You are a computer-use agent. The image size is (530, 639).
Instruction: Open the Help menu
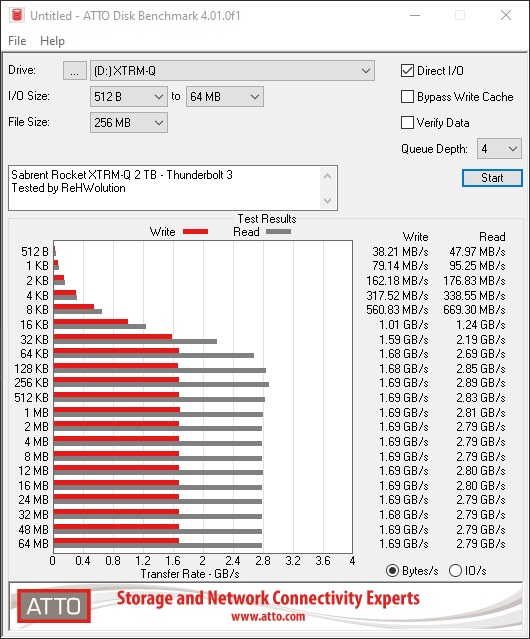click(x=52, y=41)
